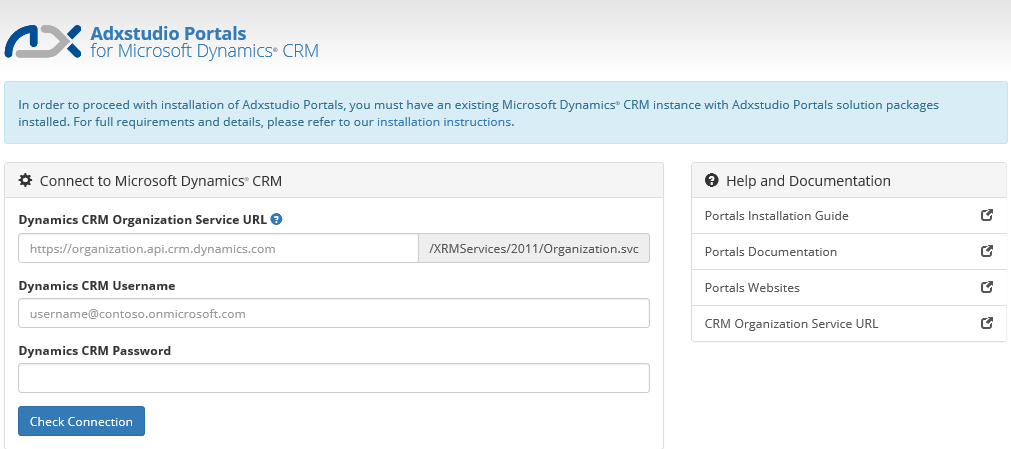Click the help icon beside Organization Service URL
The width and height of the screenshot is (1011, 449).
(x=277, y=219)
